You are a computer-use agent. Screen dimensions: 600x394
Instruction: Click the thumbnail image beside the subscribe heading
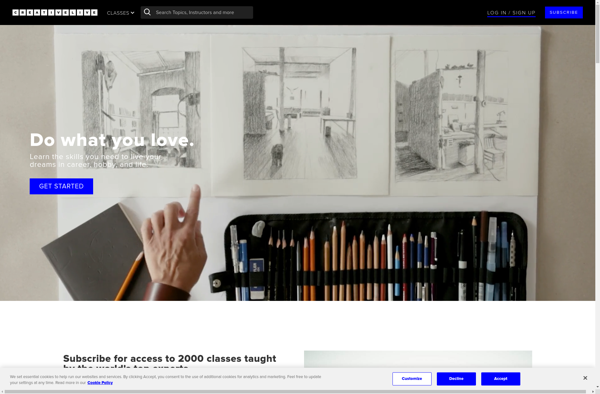[x=418, y=360]
